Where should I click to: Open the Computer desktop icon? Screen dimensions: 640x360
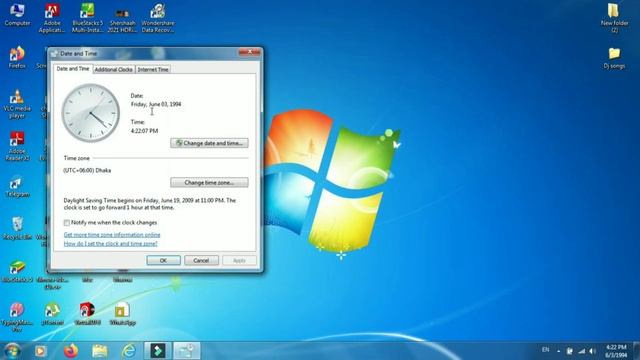(x=17, y=15)
